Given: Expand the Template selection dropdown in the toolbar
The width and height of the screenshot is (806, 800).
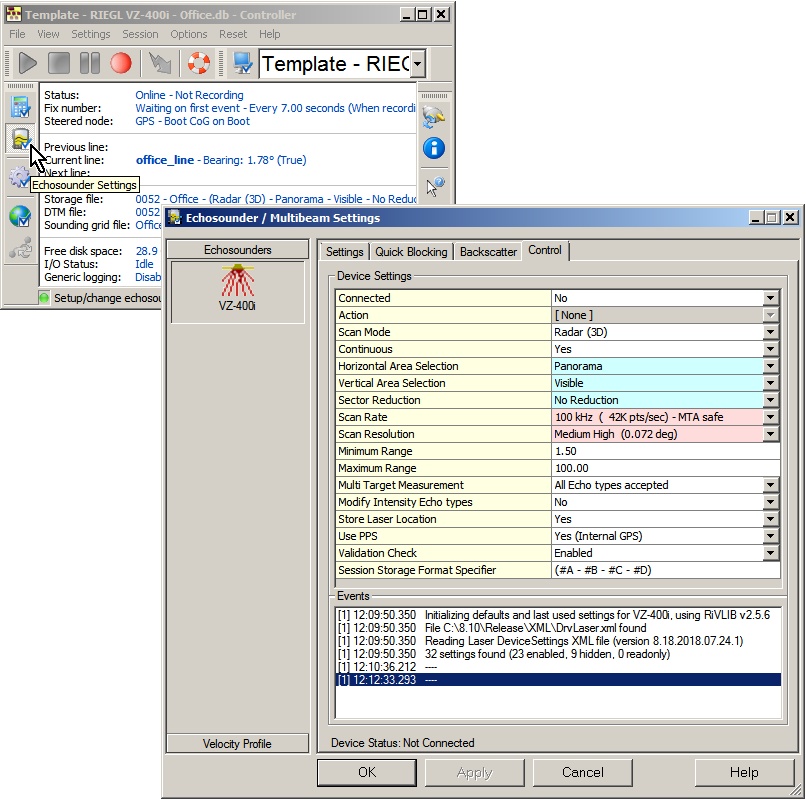Looking at the screenshot, I should click(418, 65).
